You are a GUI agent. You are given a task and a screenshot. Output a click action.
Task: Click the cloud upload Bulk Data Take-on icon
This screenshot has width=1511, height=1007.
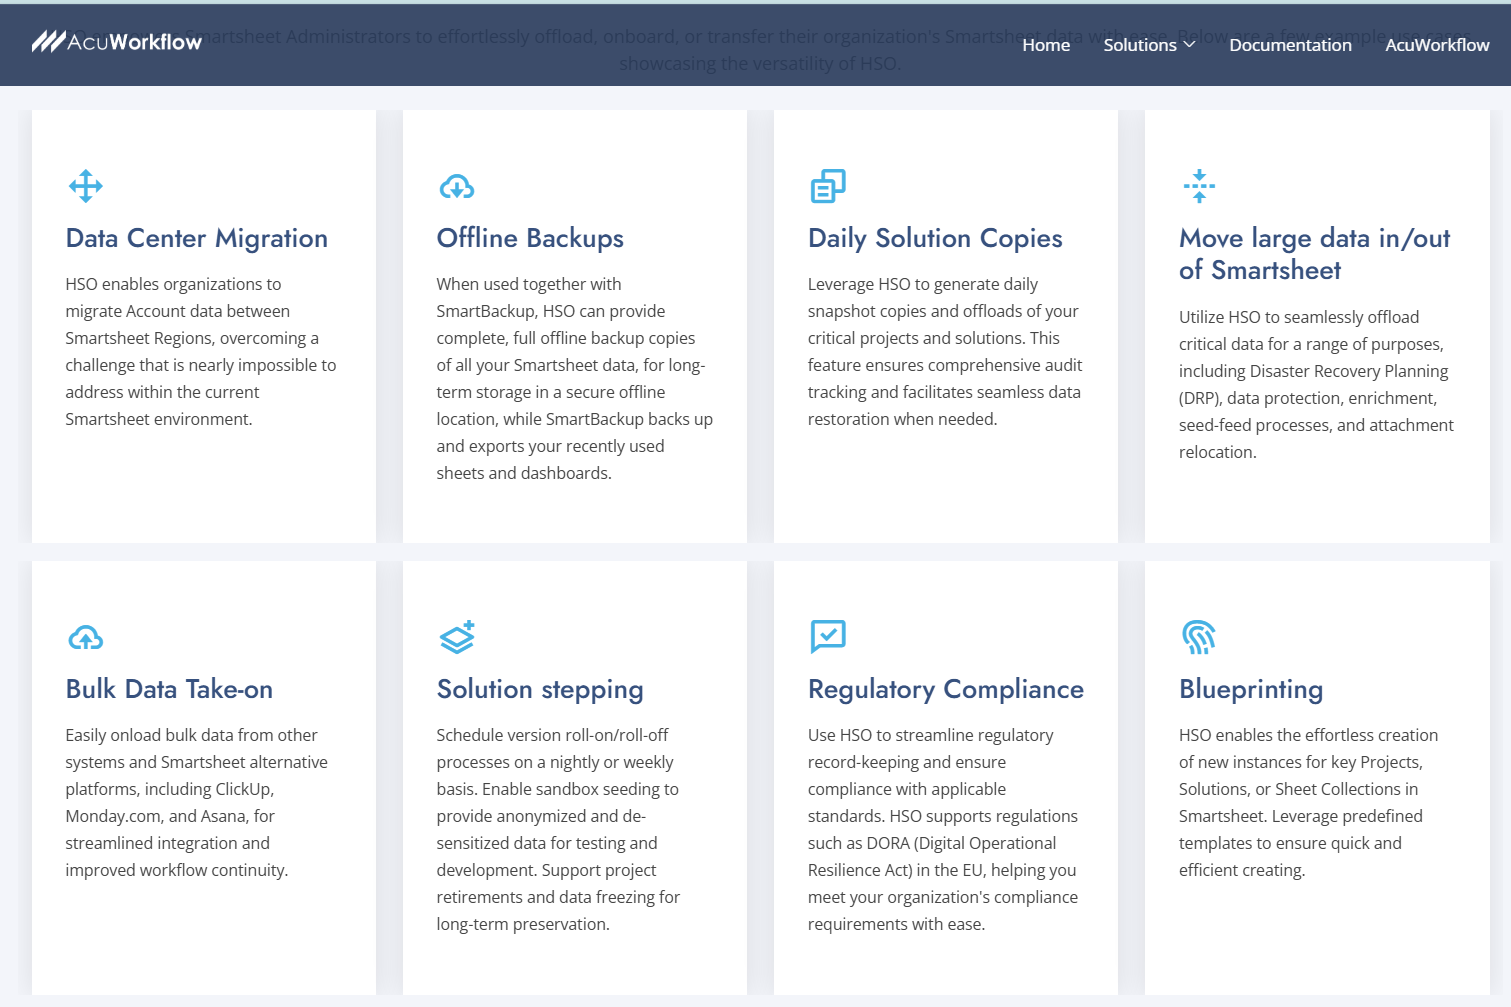point(86,638)
